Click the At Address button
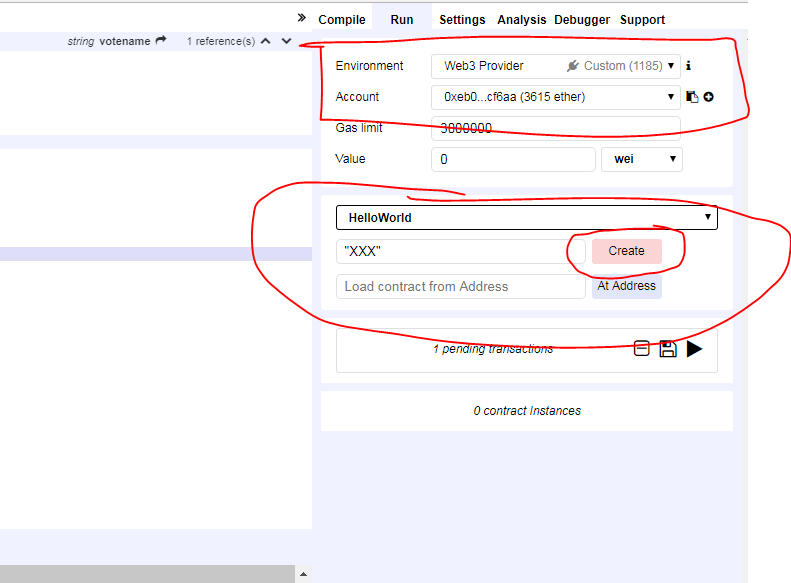Image resolution: width=791 pixels, height=583 pixels. (627, 286)
